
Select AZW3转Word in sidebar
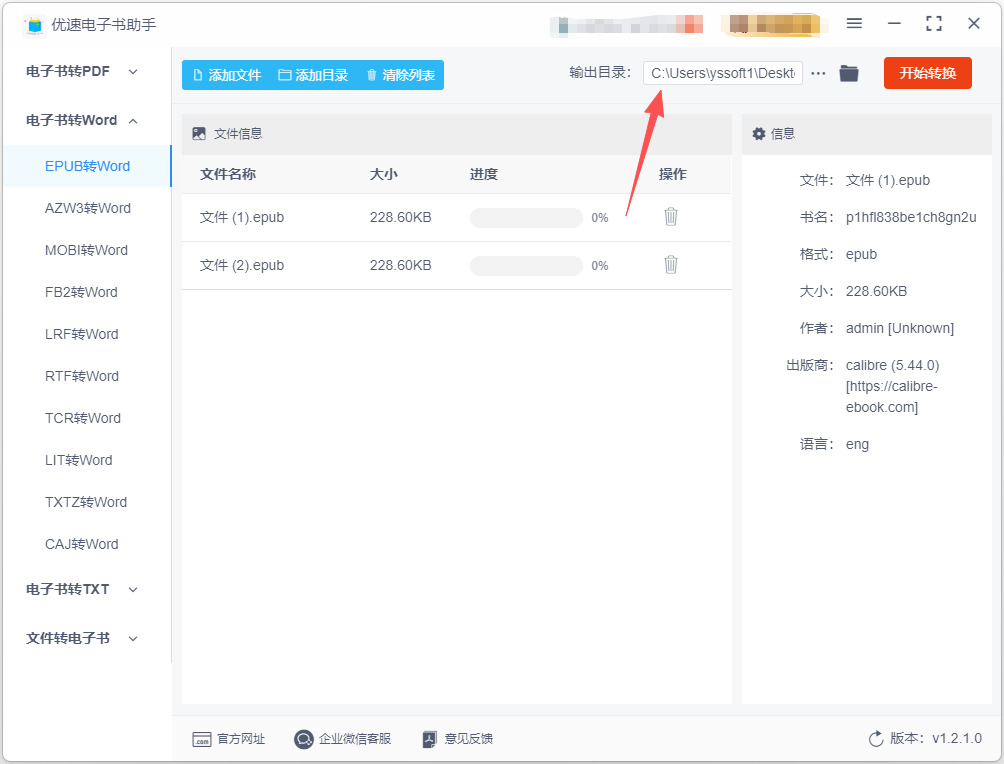click(x=88, y=208)
